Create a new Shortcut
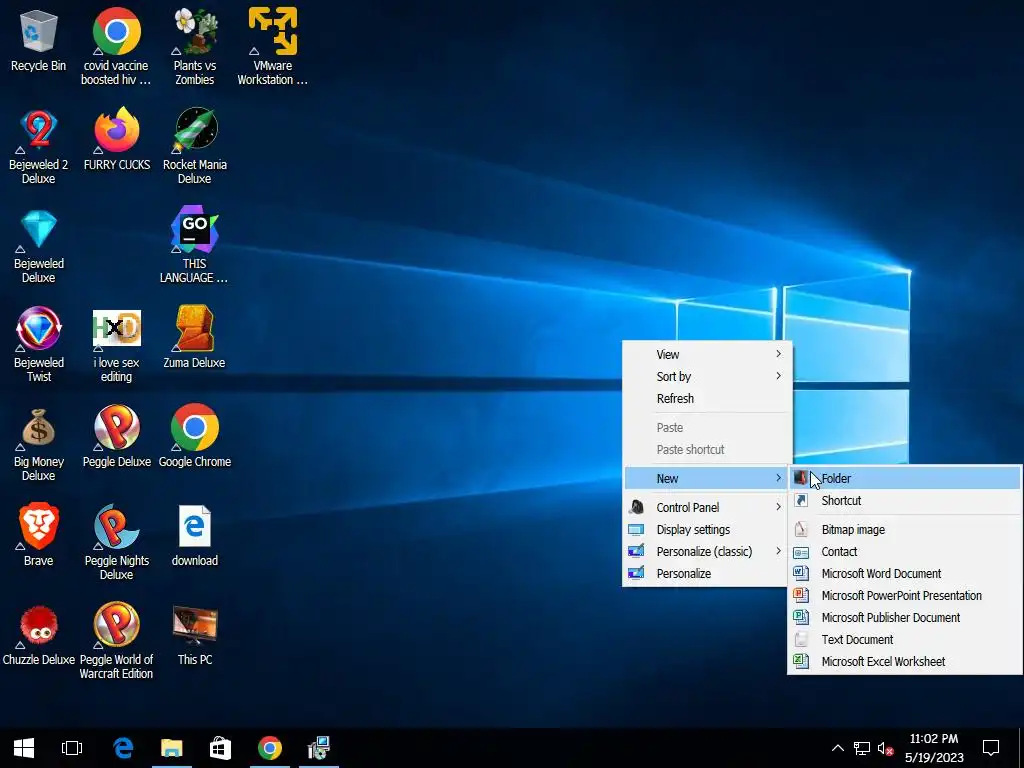This screenshot has height=768, width=1024. point(904,501)
